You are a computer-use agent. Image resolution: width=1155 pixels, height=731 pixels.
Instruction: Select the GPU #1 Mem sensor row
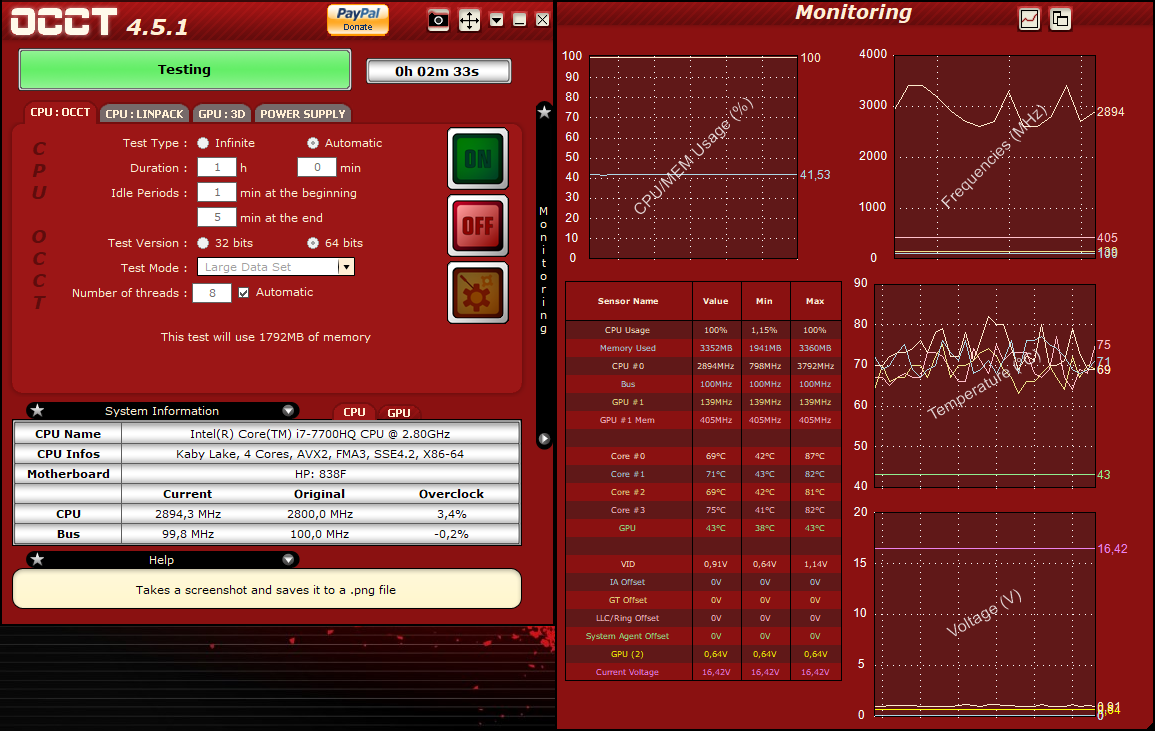click(703, 420)
